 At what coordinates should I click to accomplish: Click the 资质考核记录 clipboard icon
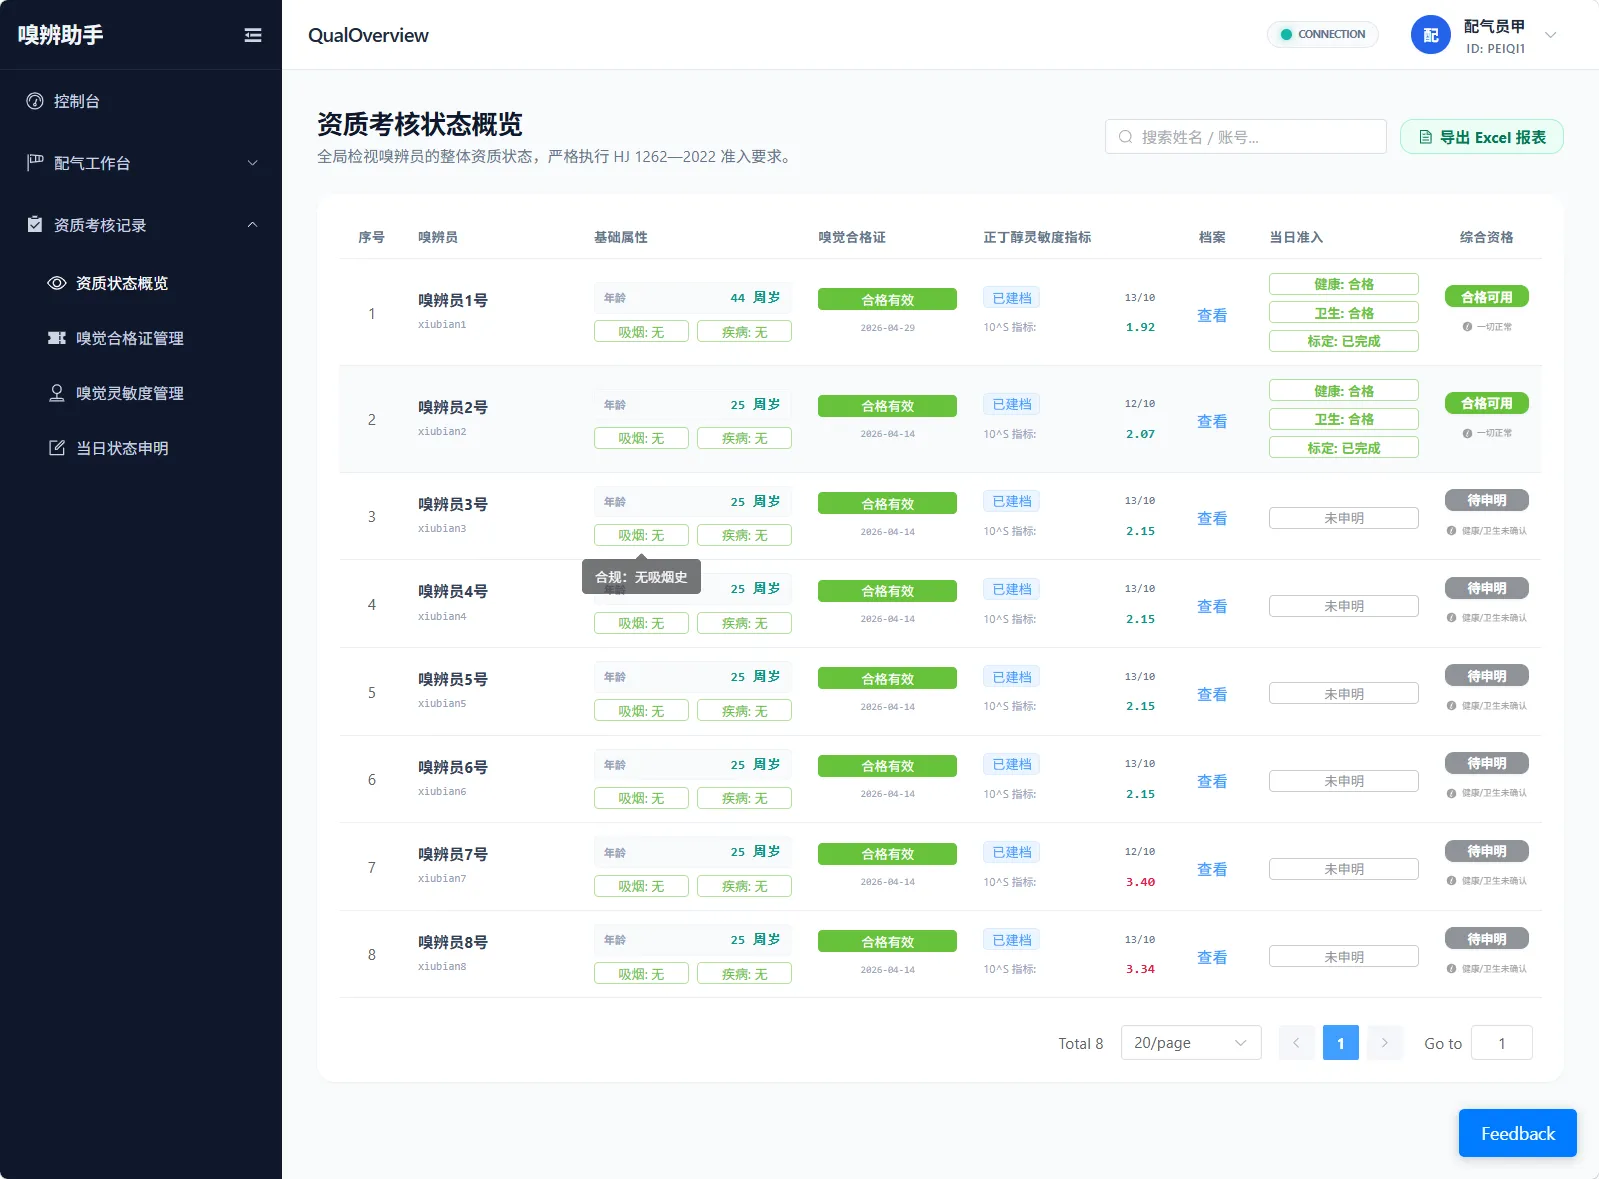[x=35, y=225]
